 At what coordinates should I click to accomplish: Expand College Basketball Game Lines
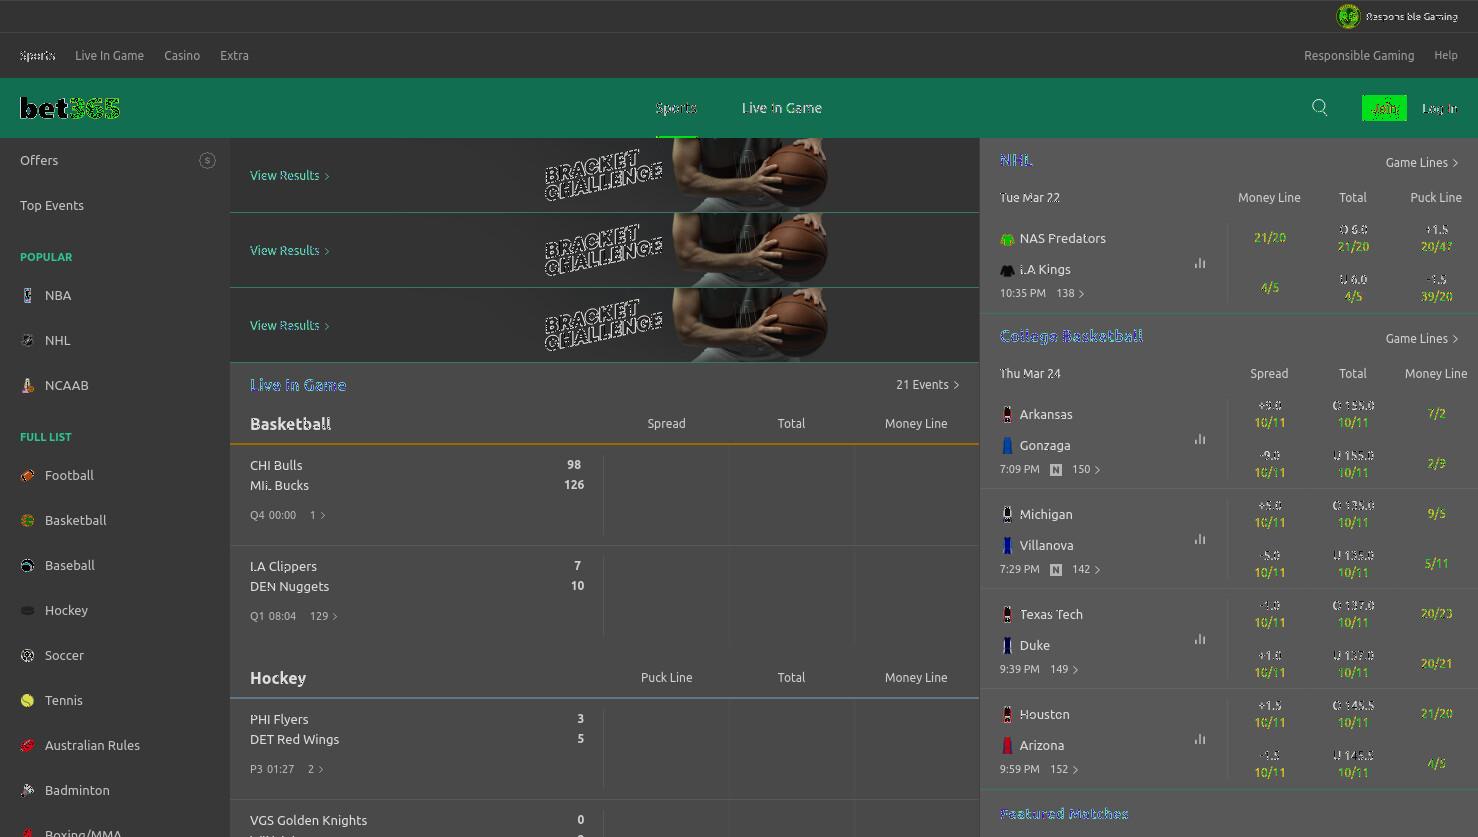(1422, 338)
